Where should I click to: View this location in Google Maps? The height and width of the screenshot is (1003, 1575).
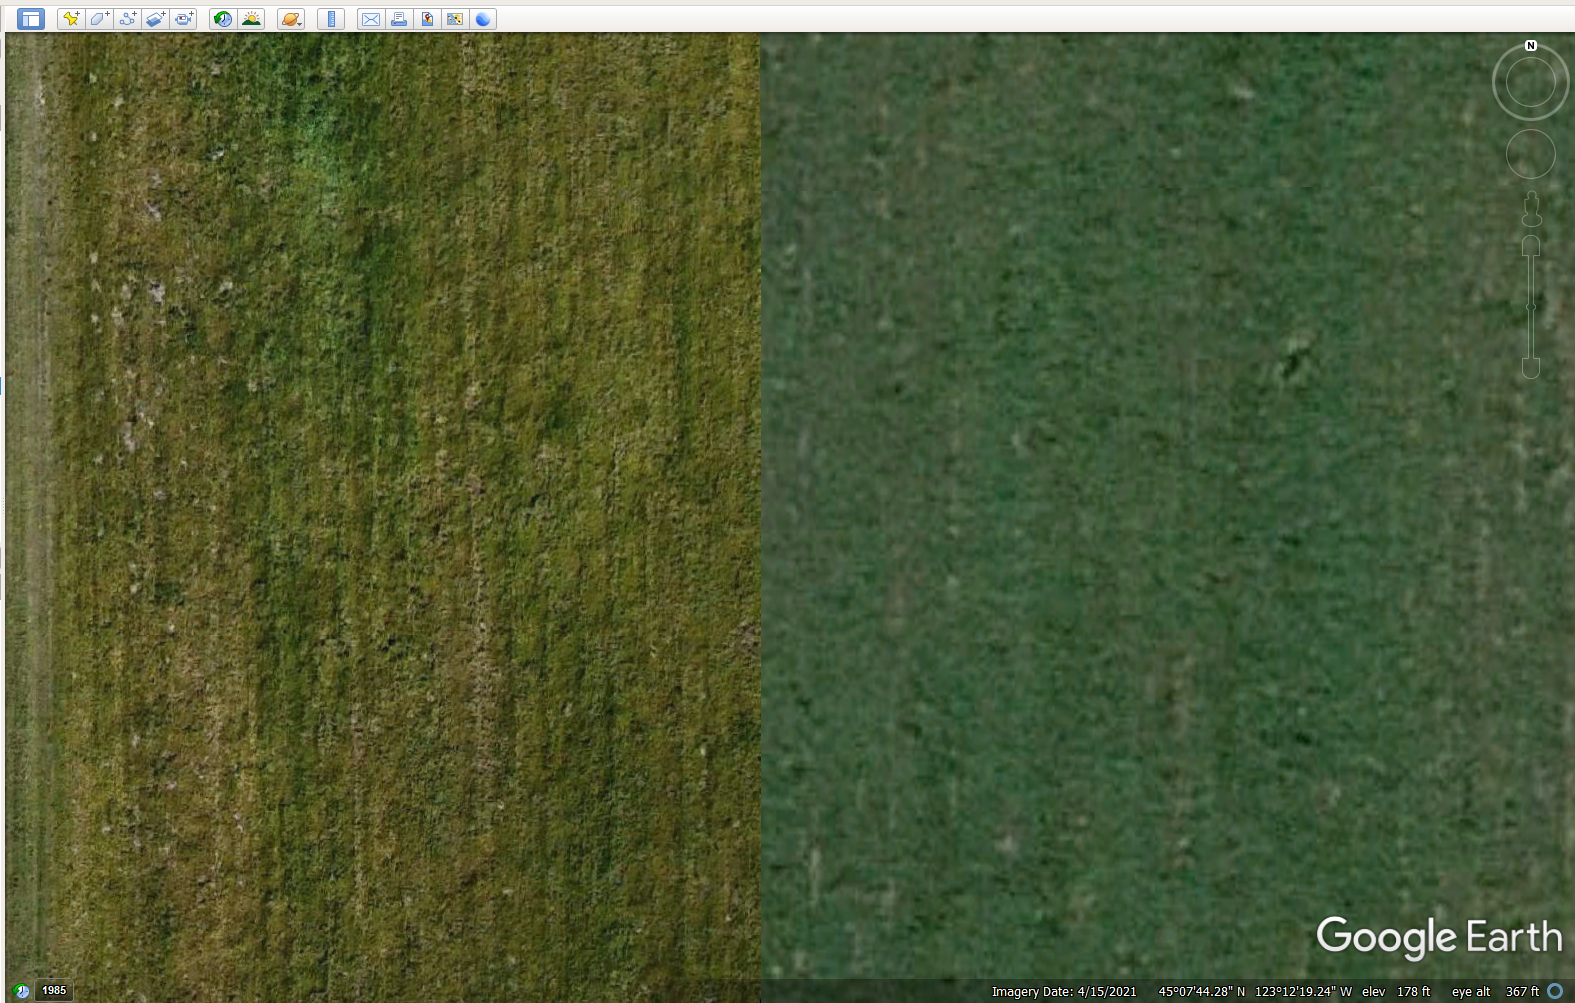tap(455, 19)
